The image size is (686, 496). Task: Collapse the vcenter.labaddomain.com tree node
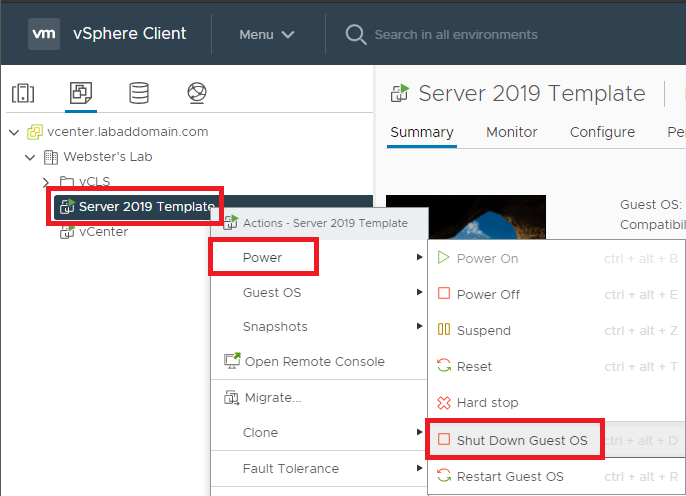(13, 132)
